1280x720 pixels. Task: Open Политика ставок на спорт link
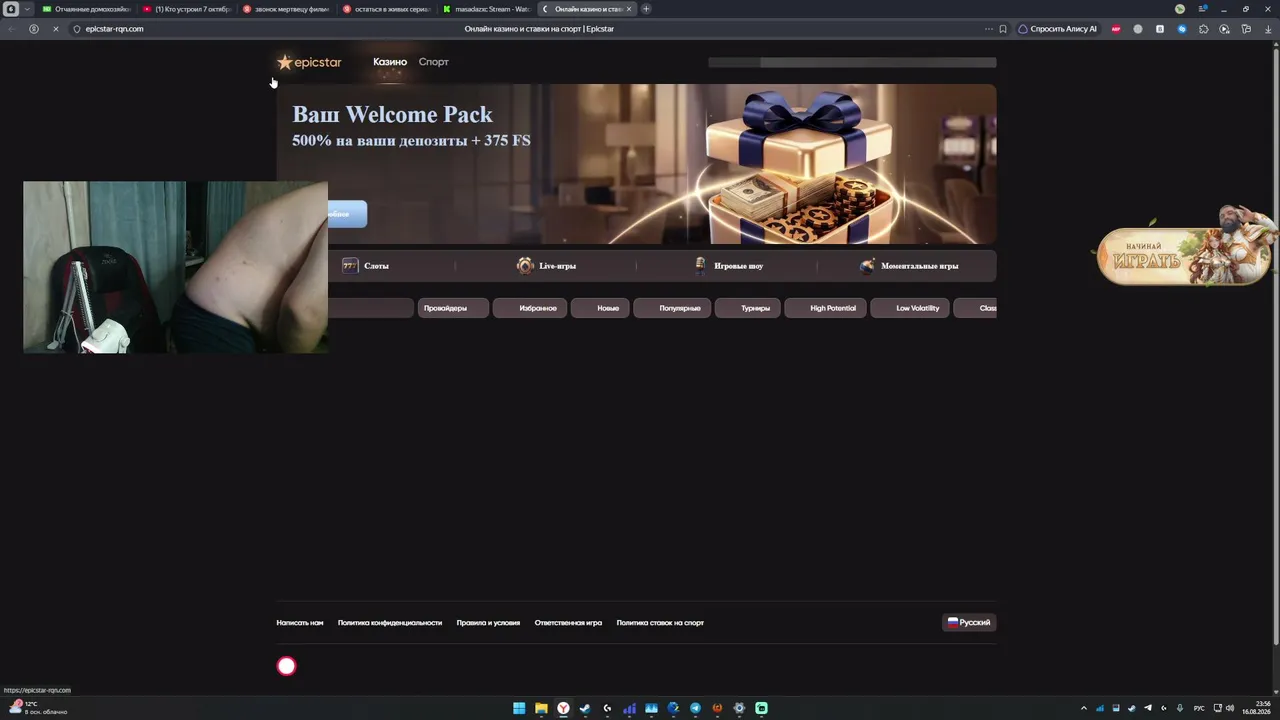pos(660,623)
